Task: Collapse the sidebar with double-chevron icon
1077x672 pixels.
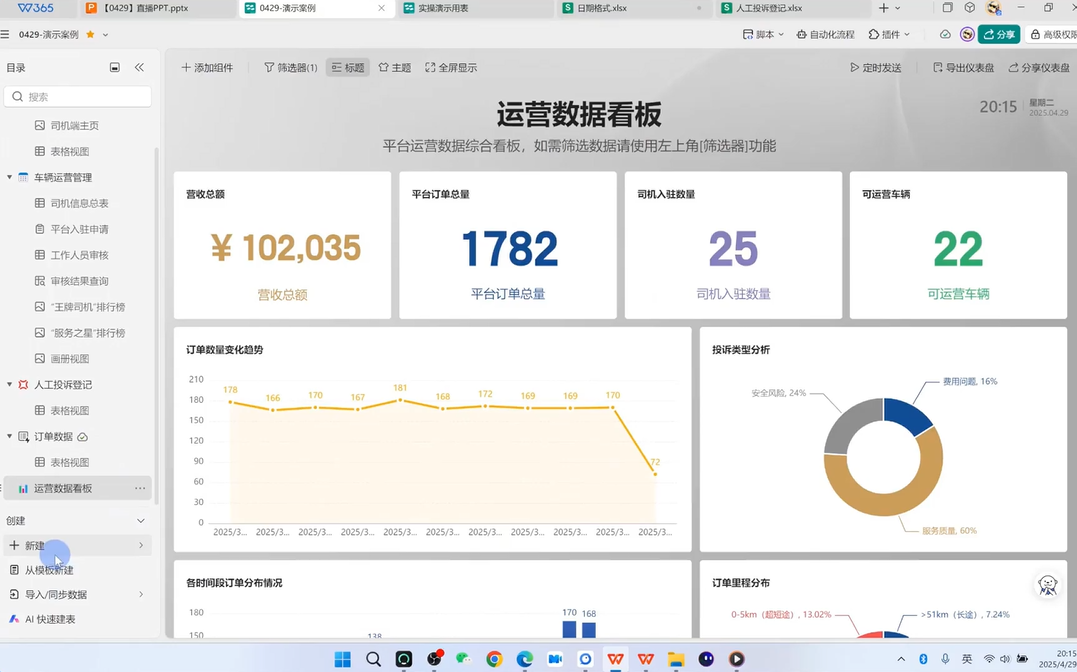Action: 139,68
